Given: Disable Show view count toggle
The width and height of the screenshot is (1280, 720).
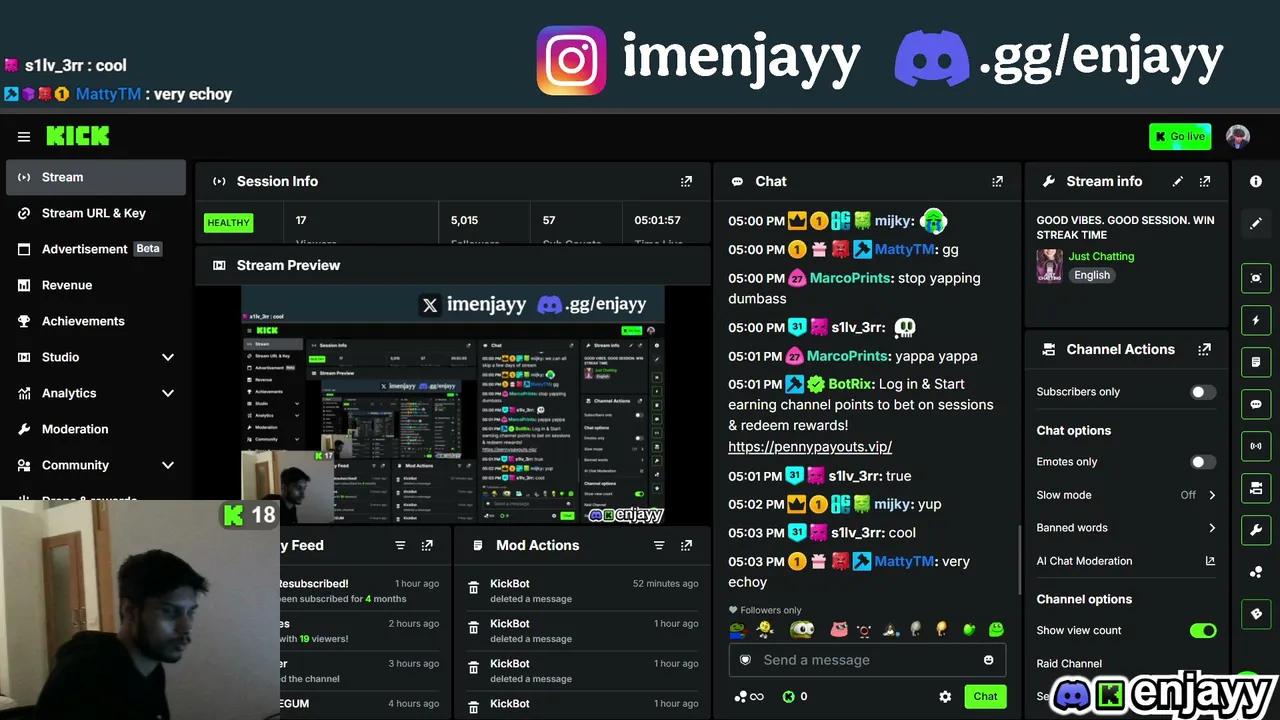Looking at the screenshot, I should click(x=1203, y=631).
